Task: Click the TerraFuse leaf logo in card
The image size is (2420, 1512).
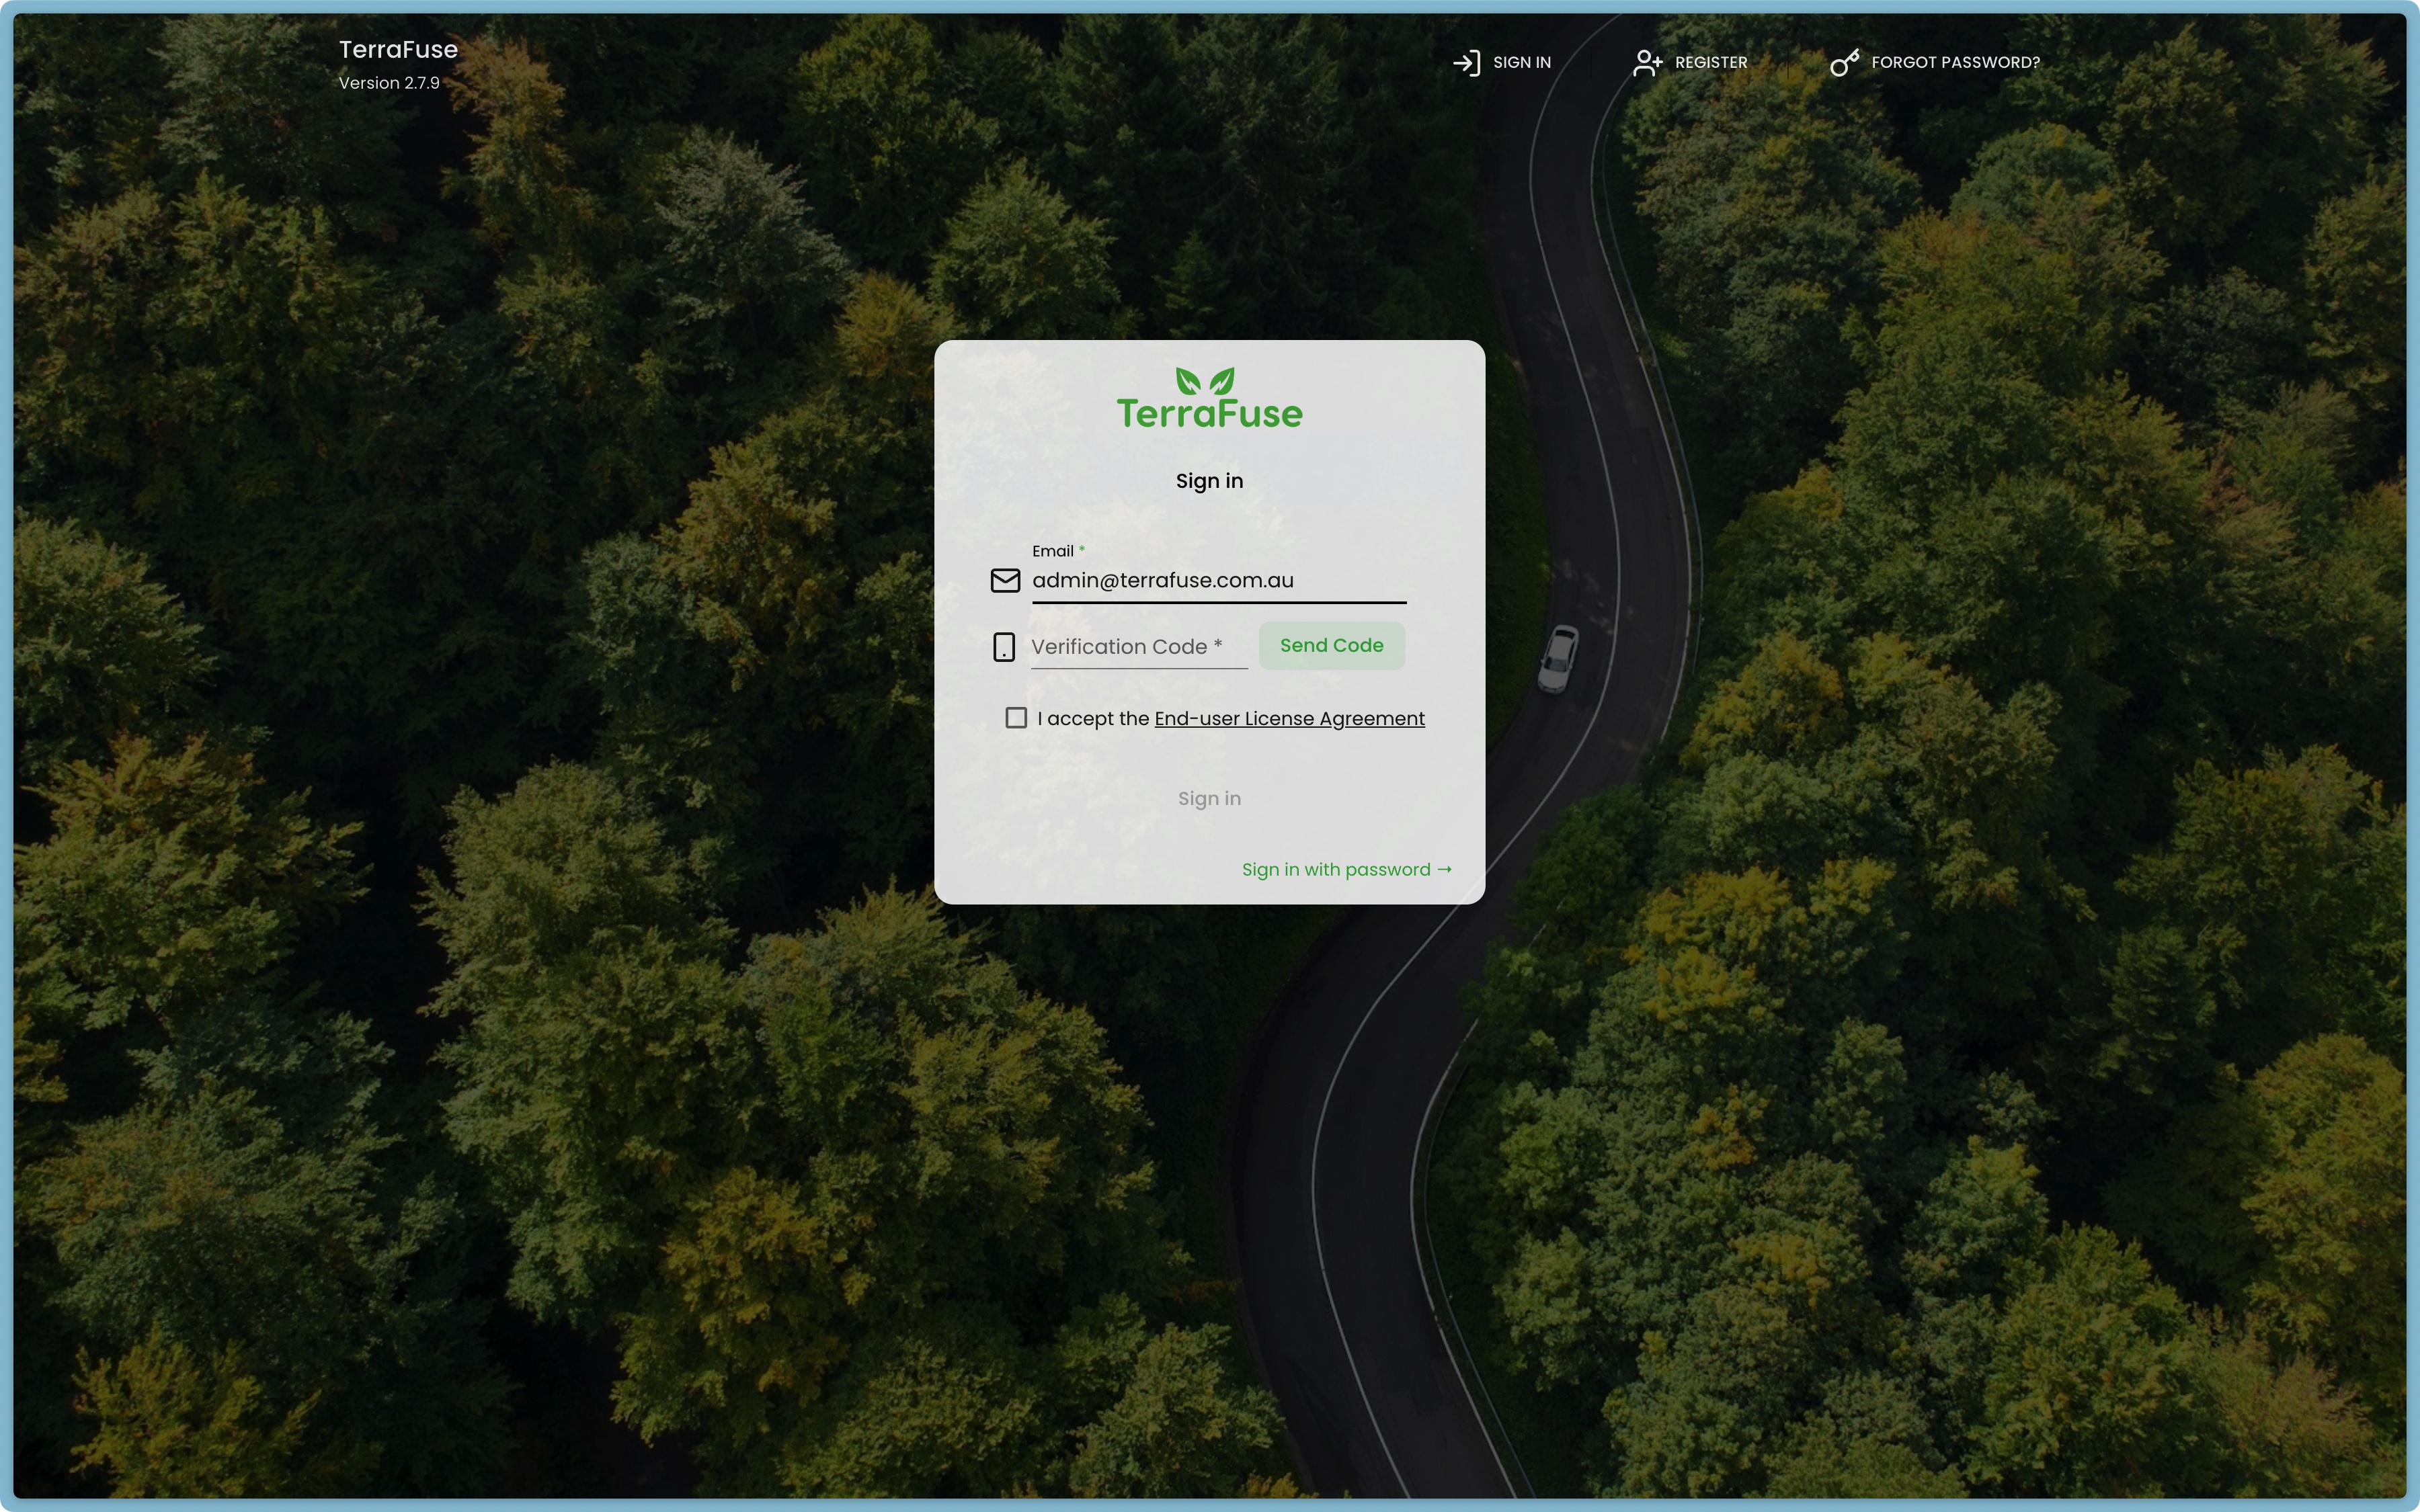Action: click(x=1209, y=399)
